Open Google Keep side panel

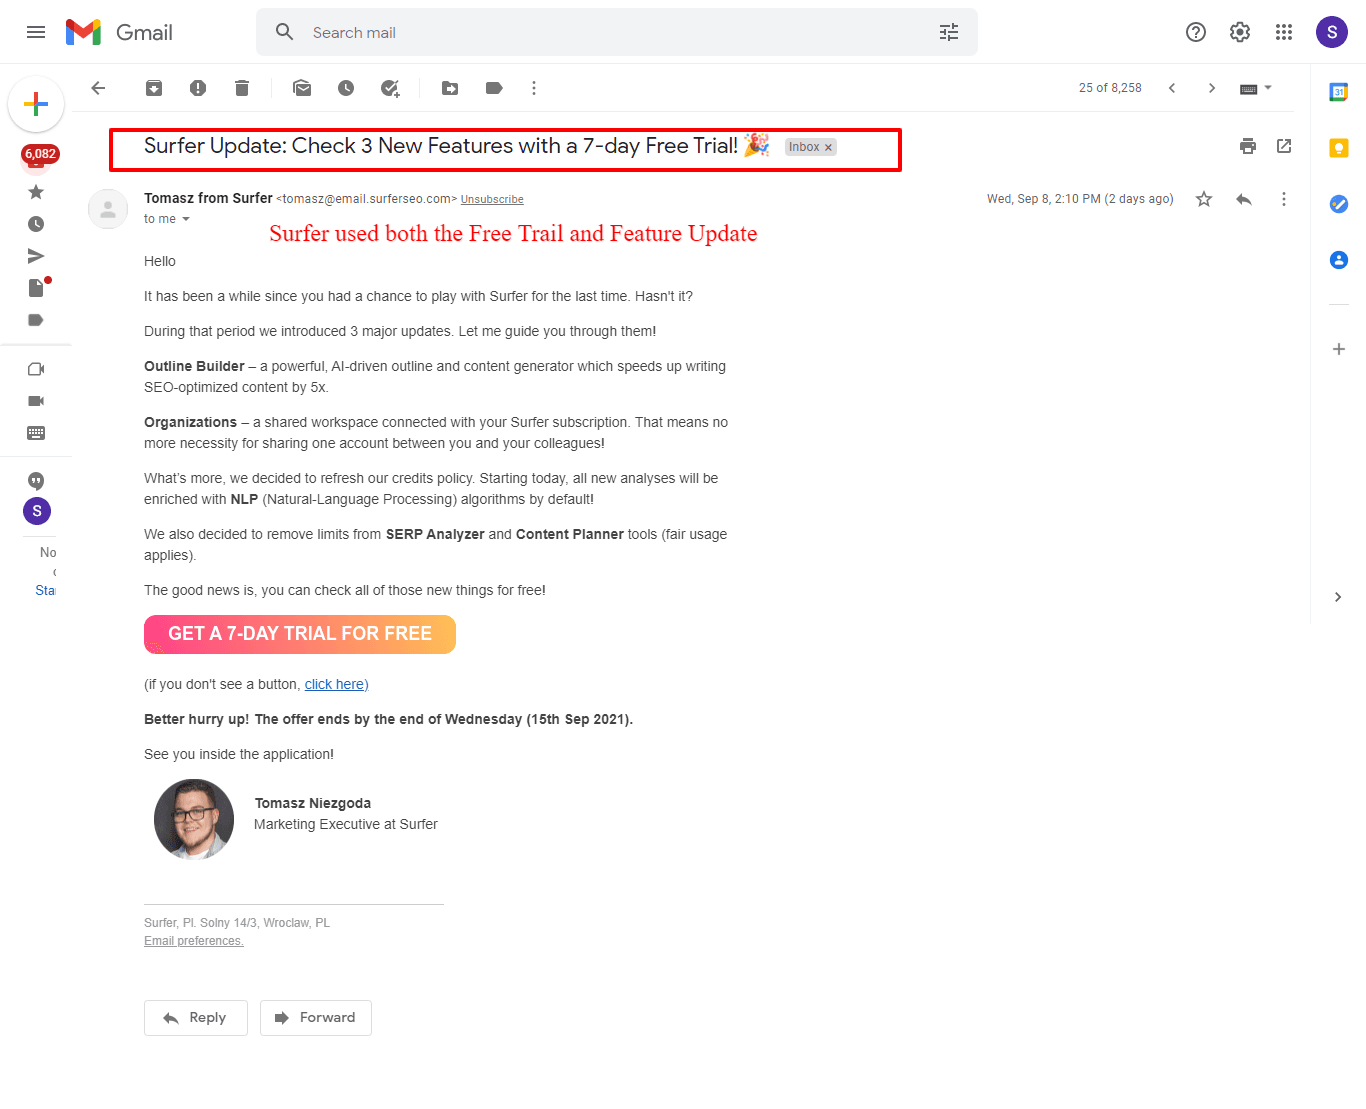[1339, 148]
